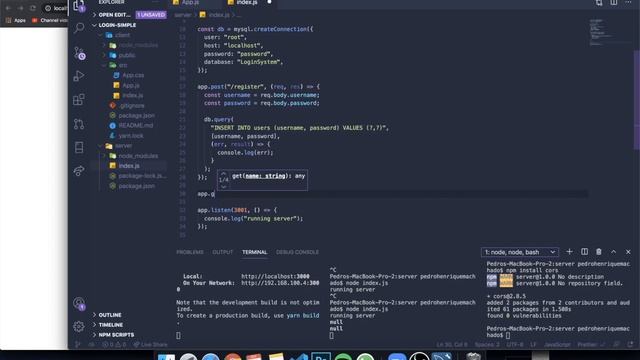Collapse the client folder
Image resolution: width=640 pixels, height=360 pixels.
[x=101, y=35]
